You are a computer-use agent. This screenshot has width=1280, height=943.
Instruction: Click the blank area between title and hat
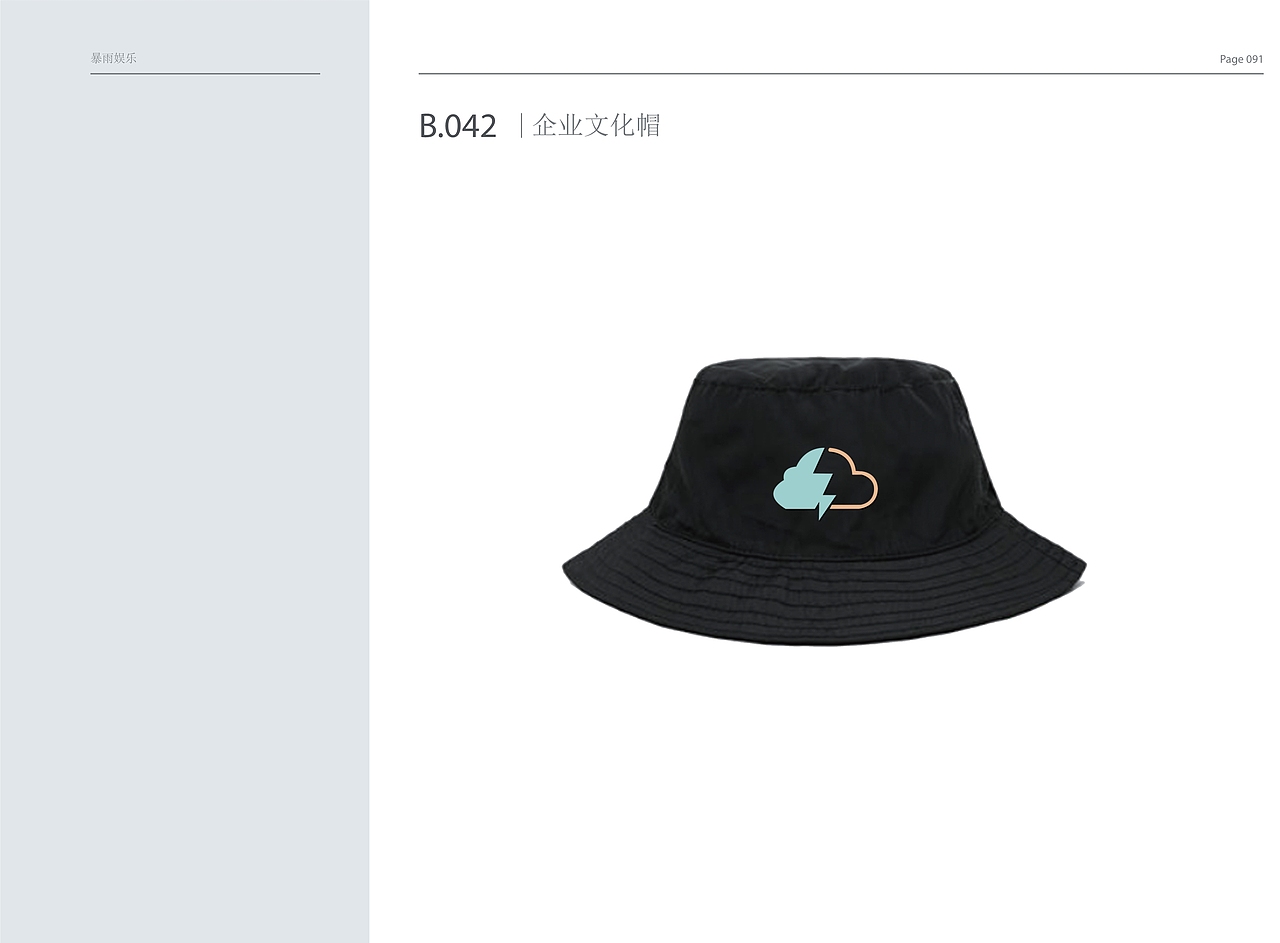[823, 250]
